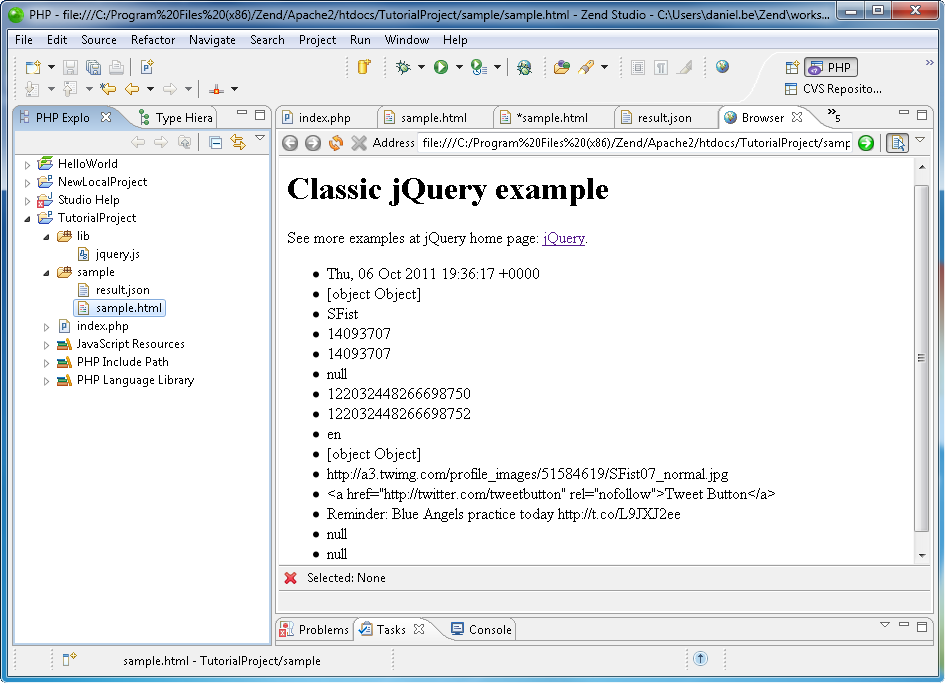
Task: Click the web debug globe-bug icon
Action: pos(524,67)
